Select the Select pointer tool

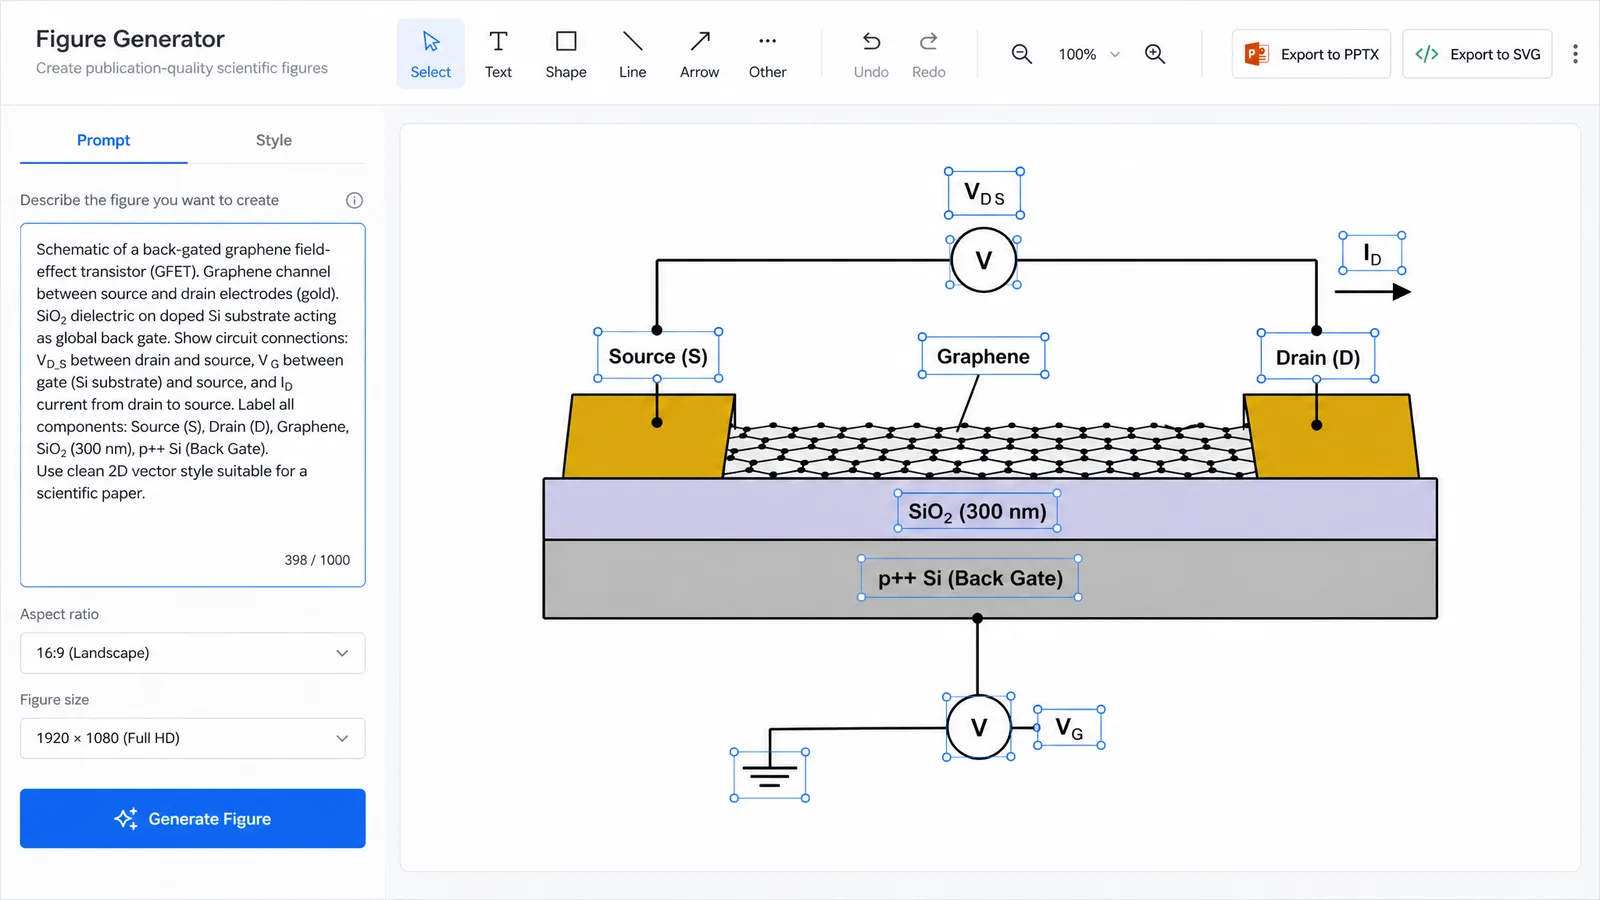(430, 54)
